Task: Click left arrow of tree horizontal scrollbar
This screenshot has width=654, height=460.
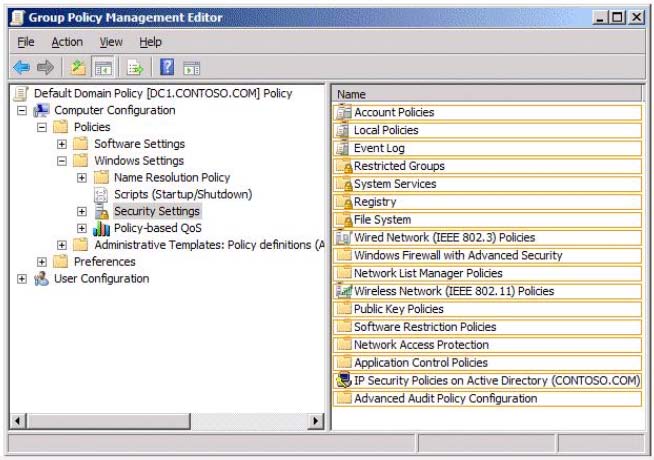Action: coord(18,421)
